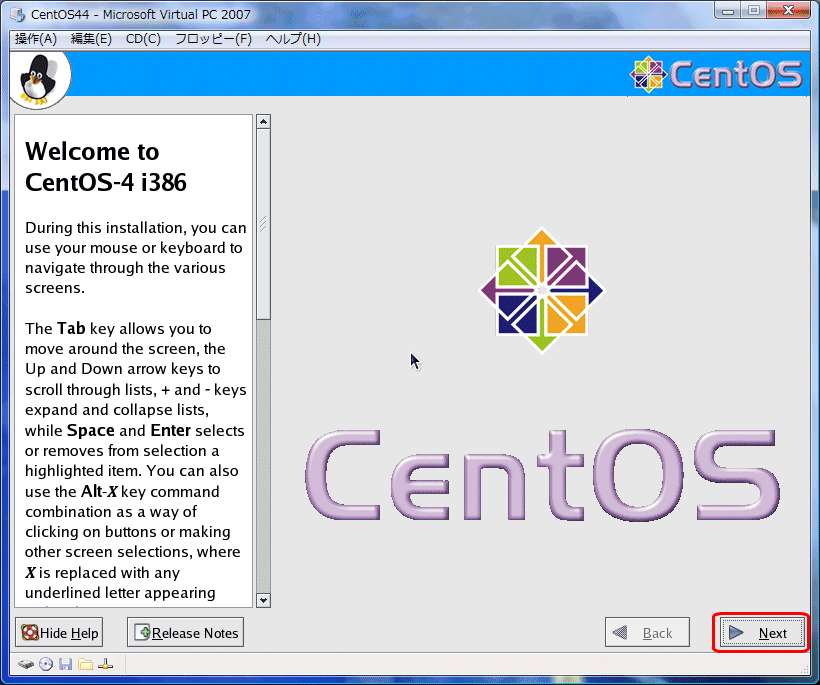The height and width of the screenshot is (685, 820).
Task: Open the 編集(E) menu
Action: pyautogui.click(x=91, y=39)
